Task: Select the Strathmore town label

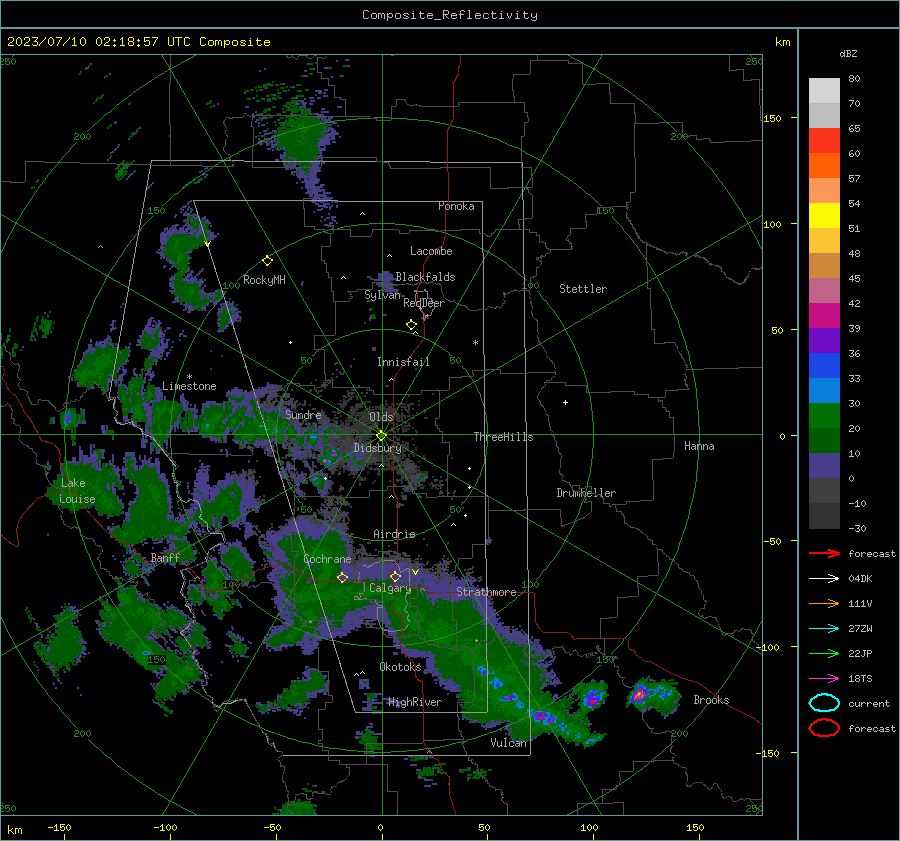Action: tap(486, 592)
